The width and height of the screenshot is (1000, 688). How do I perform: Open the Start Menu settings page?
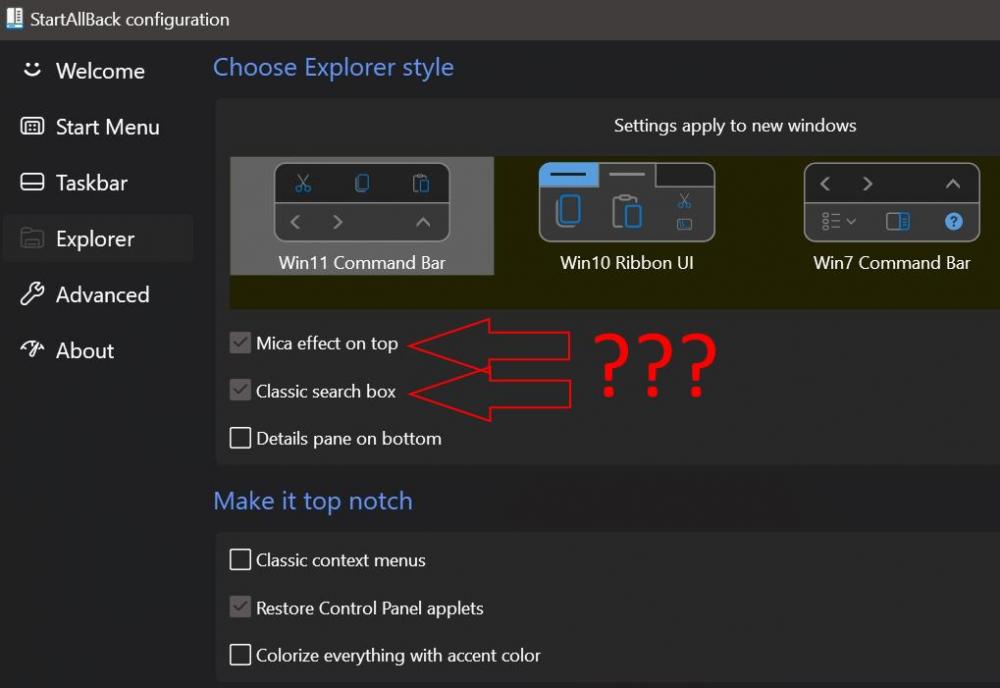pos(99,127)
